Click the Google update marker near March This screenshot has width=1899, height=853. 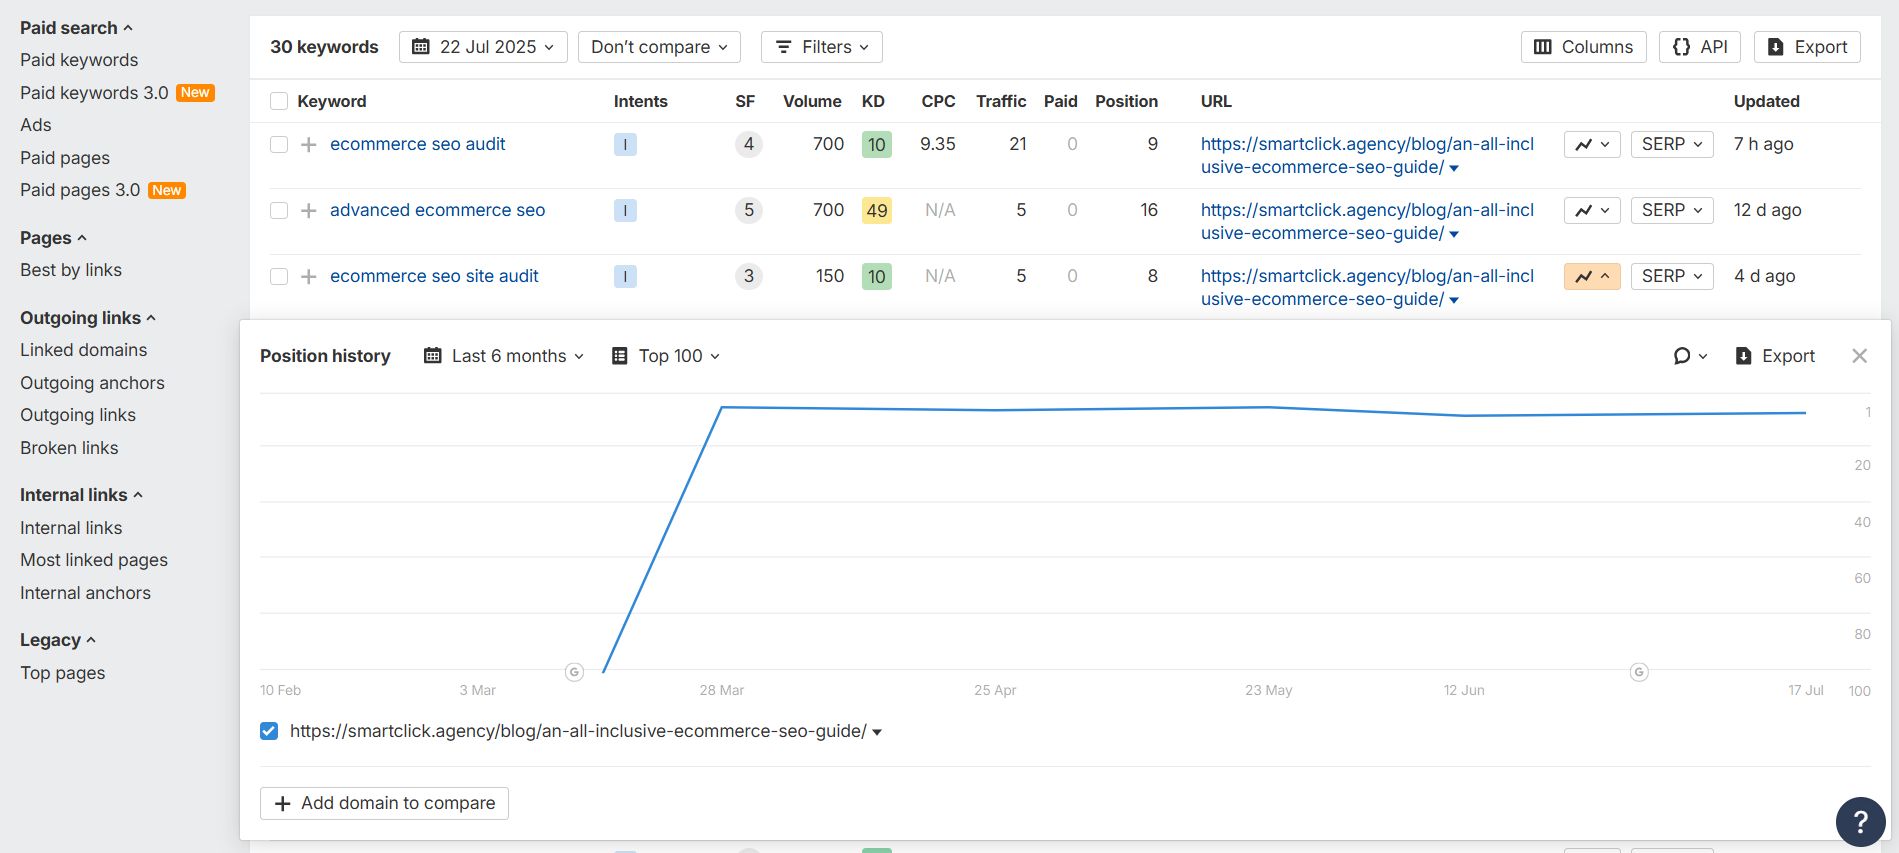(574, 672)
